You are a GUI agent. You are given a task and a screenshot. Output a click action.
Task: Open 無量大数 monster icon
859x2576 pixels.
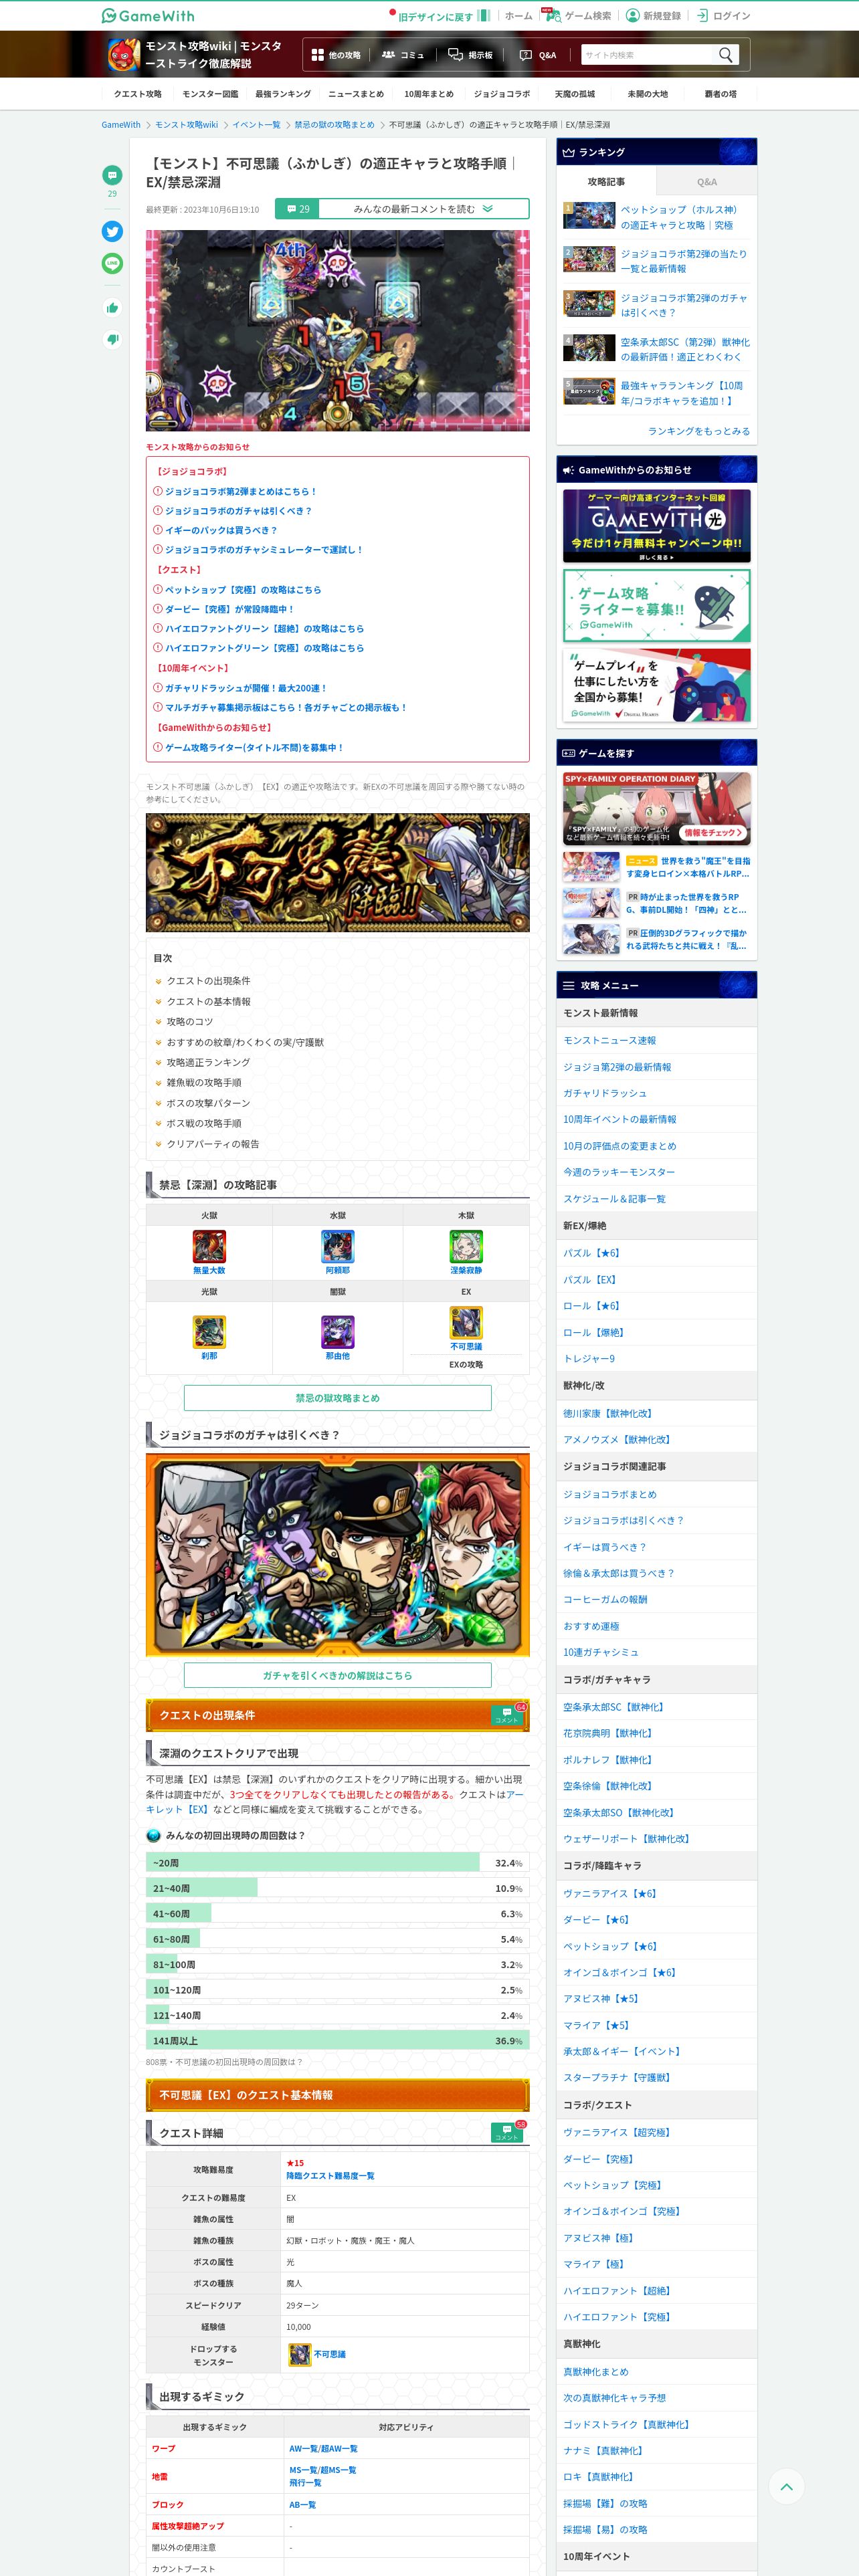[x=209, y=1246]
